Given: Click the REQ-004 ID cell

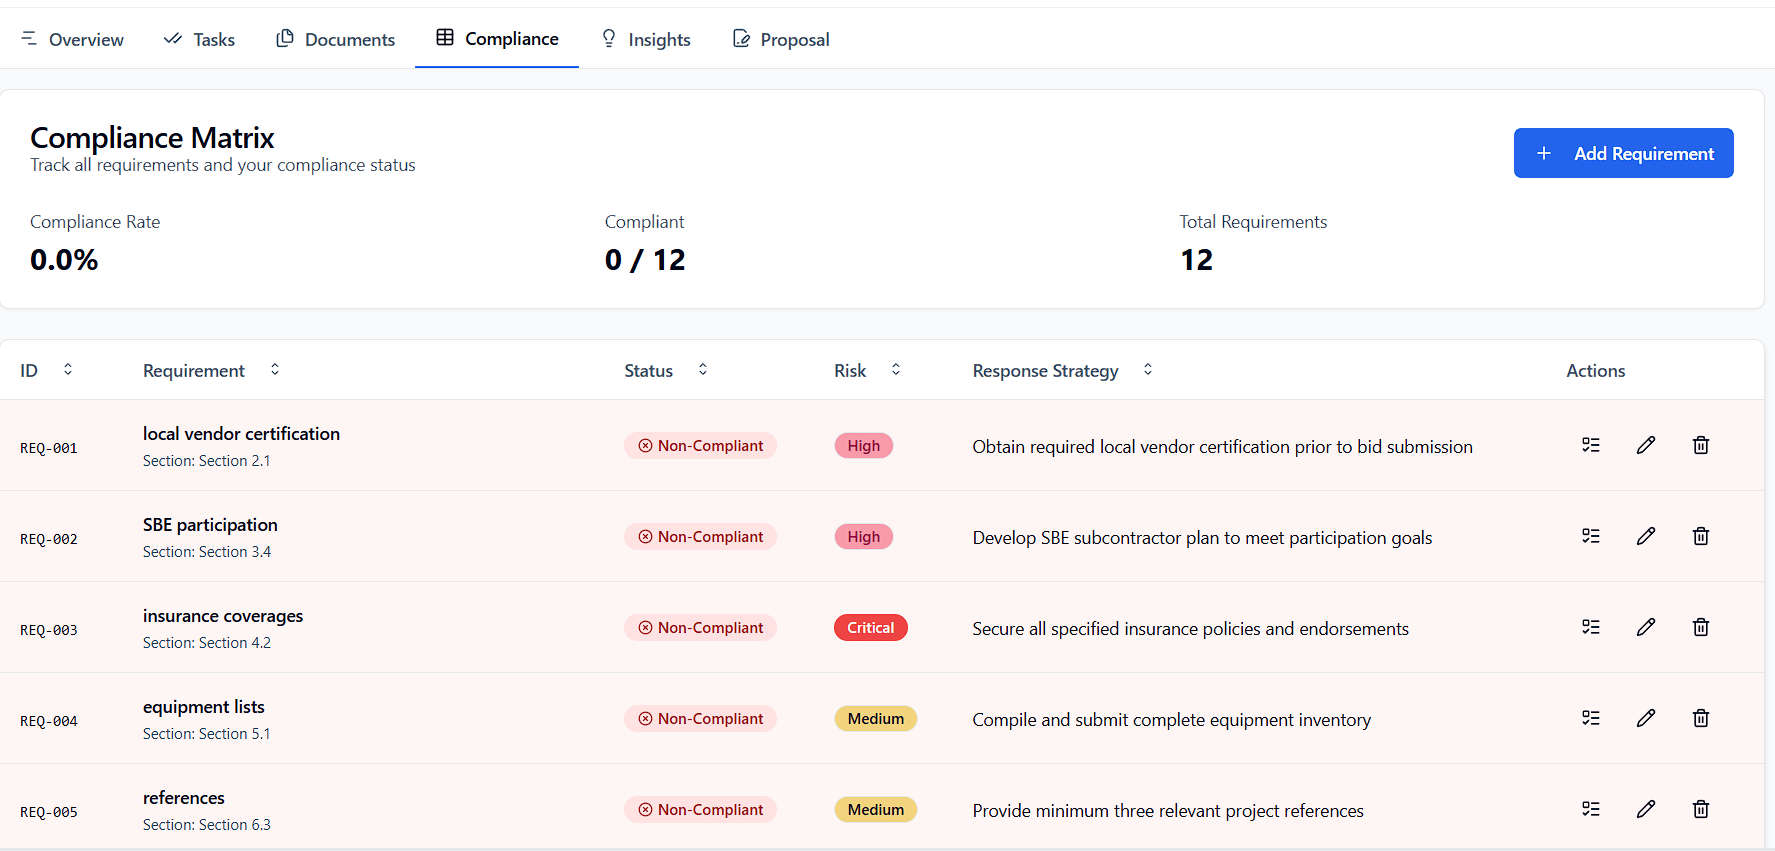Looking at the screenshot, I should coord(49,721).
